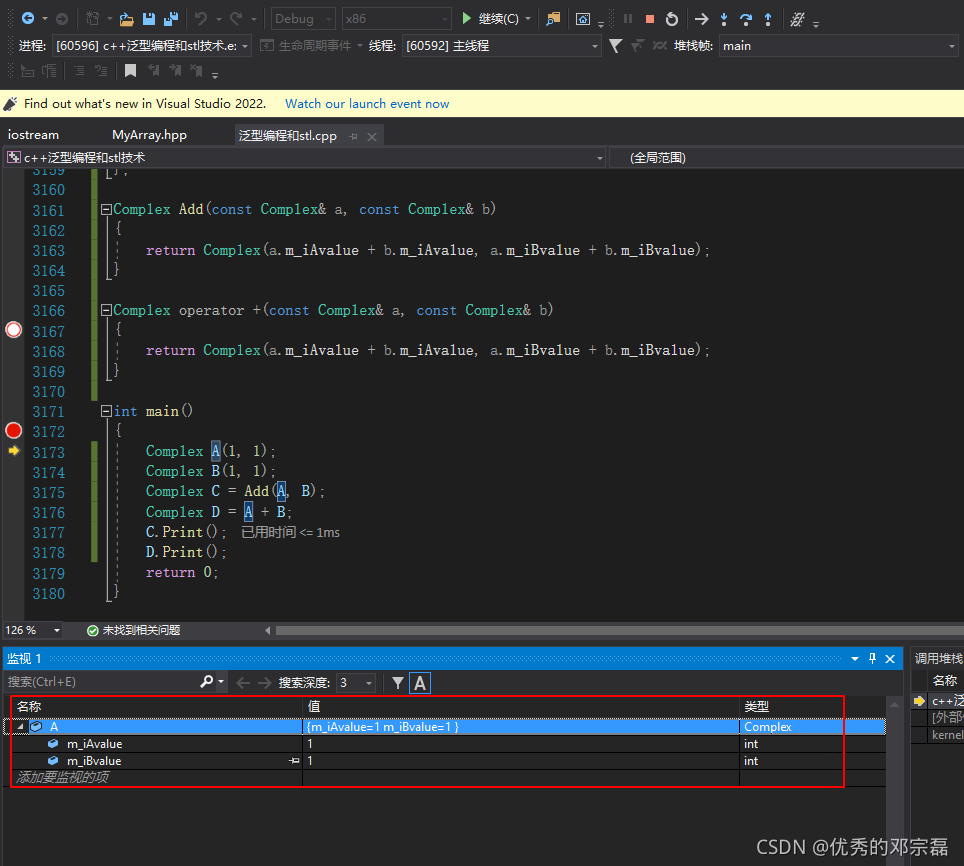Pin the m_iBvalue watch value
Image resolution: width=964 pixels, height=866 pixels.
click(294, 761)
